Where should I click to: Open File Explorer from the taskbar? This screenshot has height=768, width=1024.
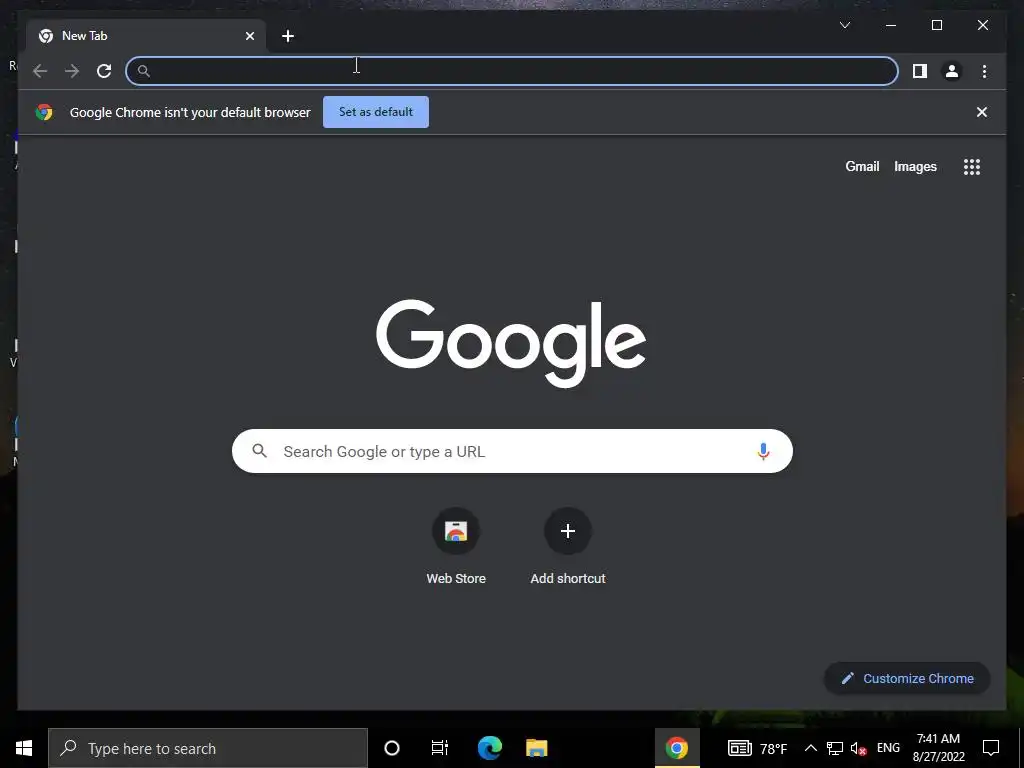tap(537, 748)
